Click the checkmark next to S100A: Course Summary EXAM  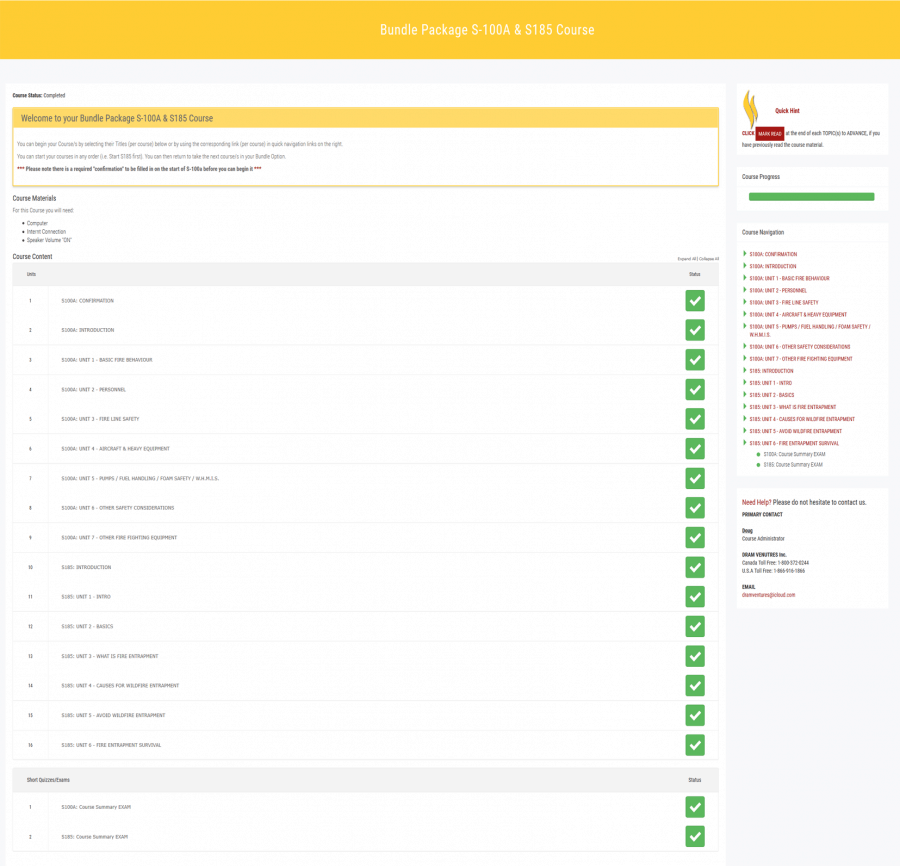coord(694,806)
